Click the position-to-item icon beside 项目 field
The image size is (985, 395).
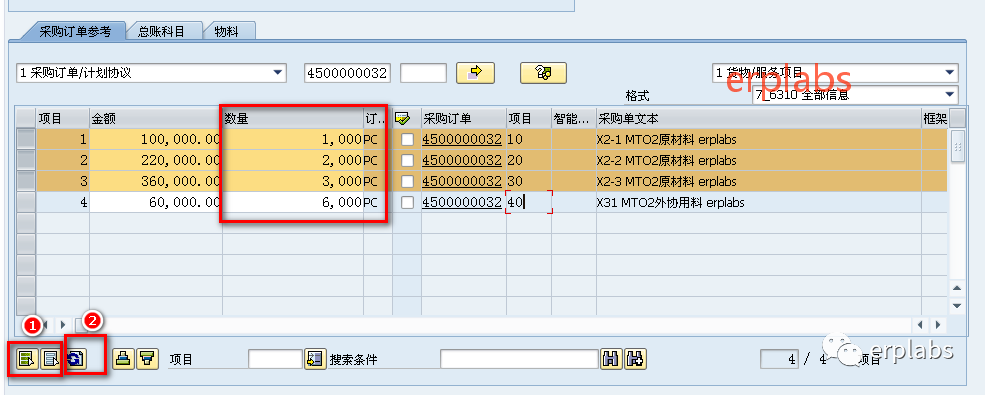(x=315, y=359)
